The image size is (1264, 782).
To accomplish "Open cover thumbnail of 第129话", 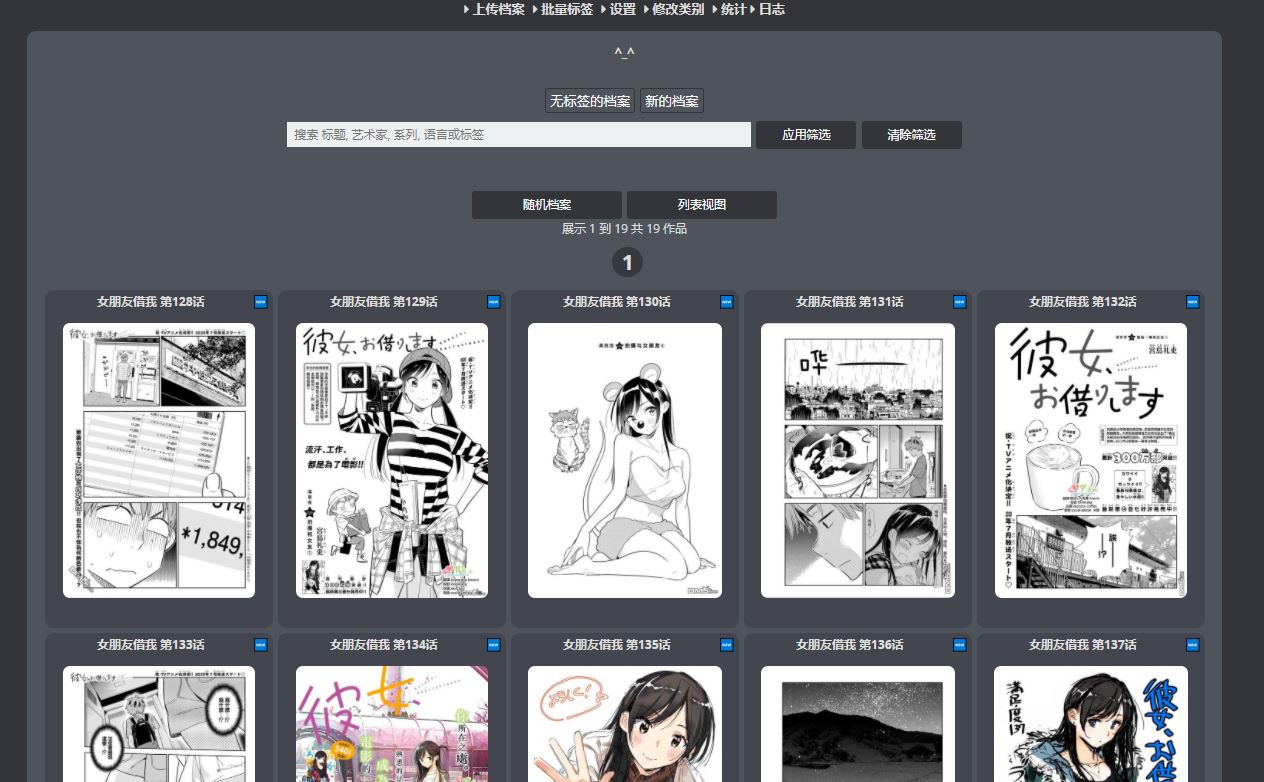I will point(392,460).
